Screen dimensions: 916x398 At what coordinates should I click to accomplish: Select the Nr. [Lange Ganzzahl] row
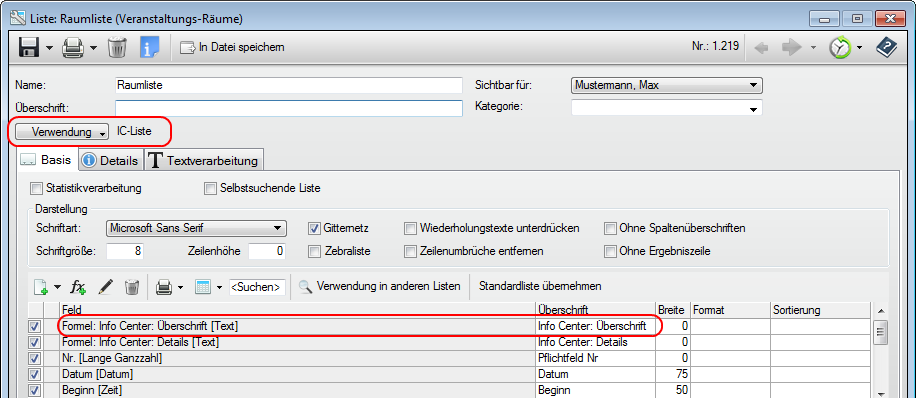297,358
